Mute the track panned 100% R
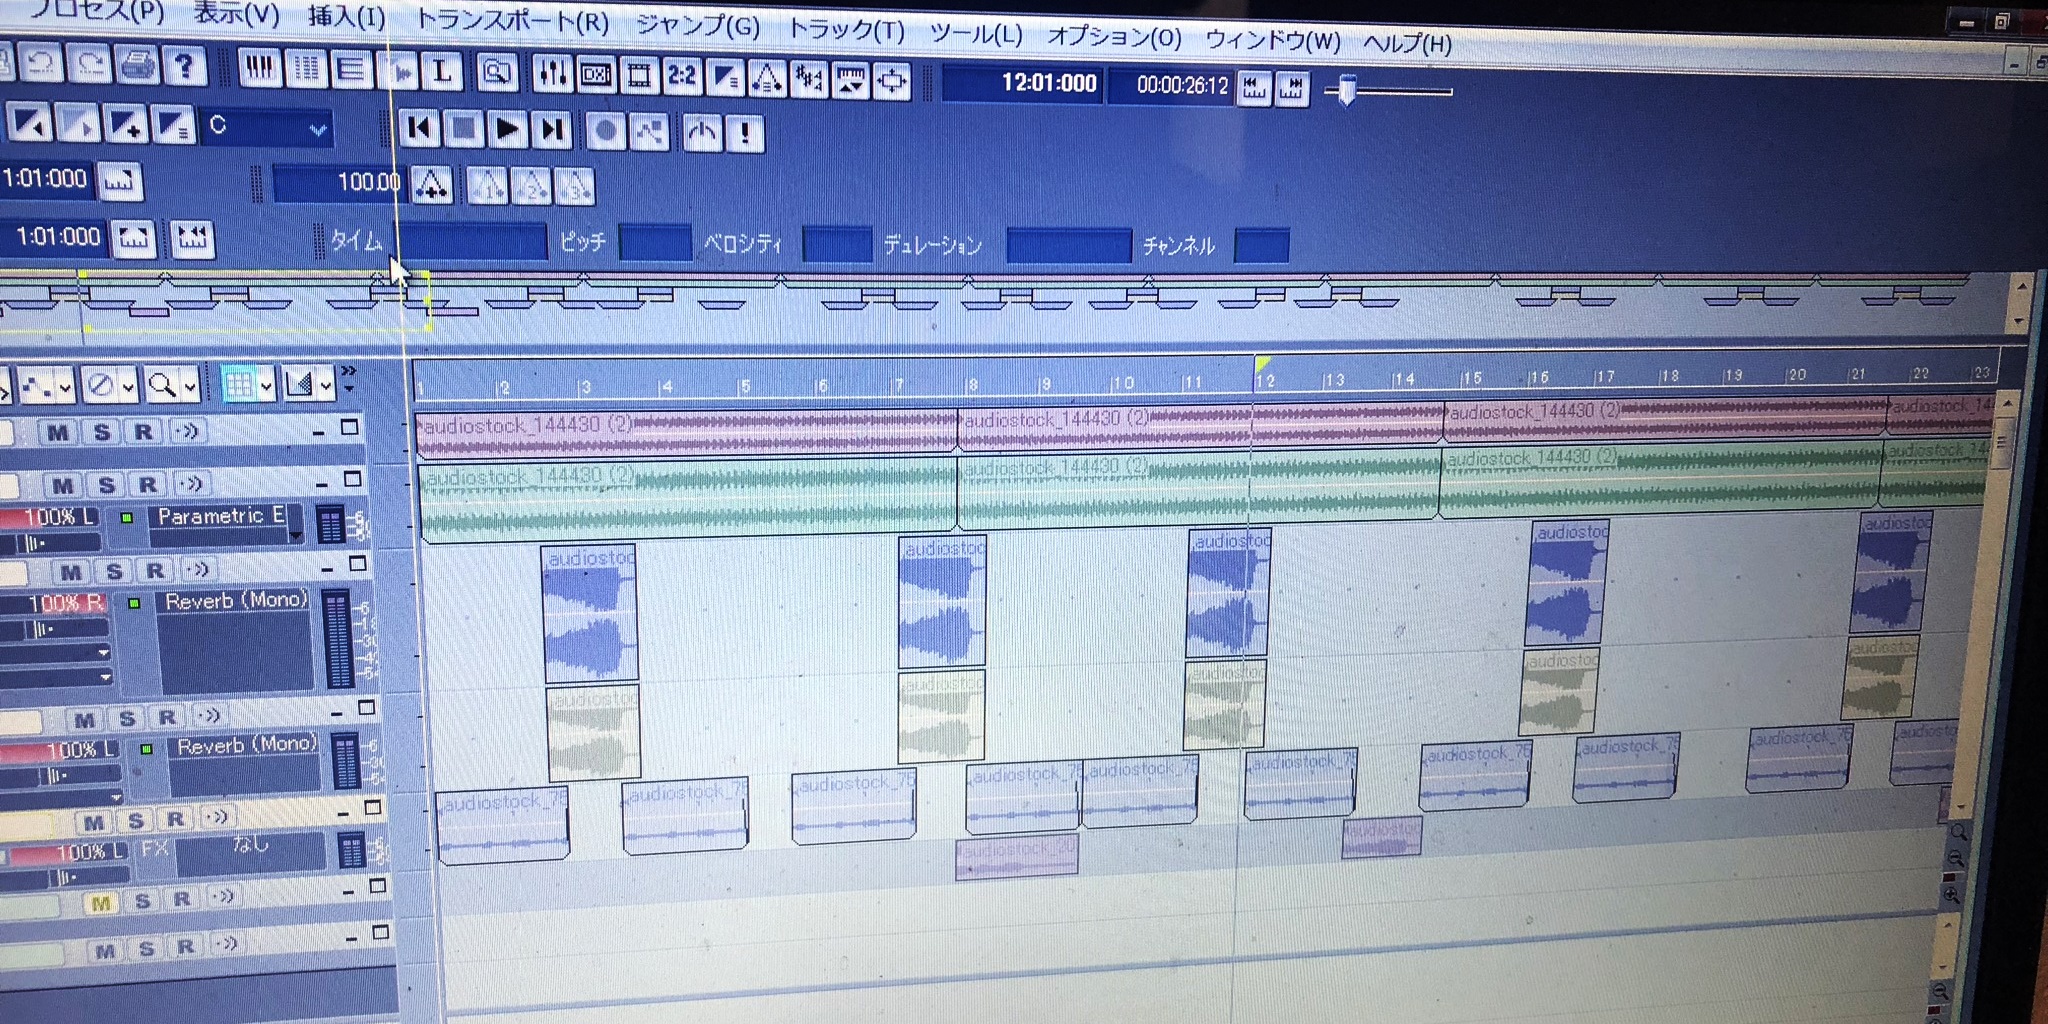Viewport: 2048px width, 1024px height. click(70, 572)
